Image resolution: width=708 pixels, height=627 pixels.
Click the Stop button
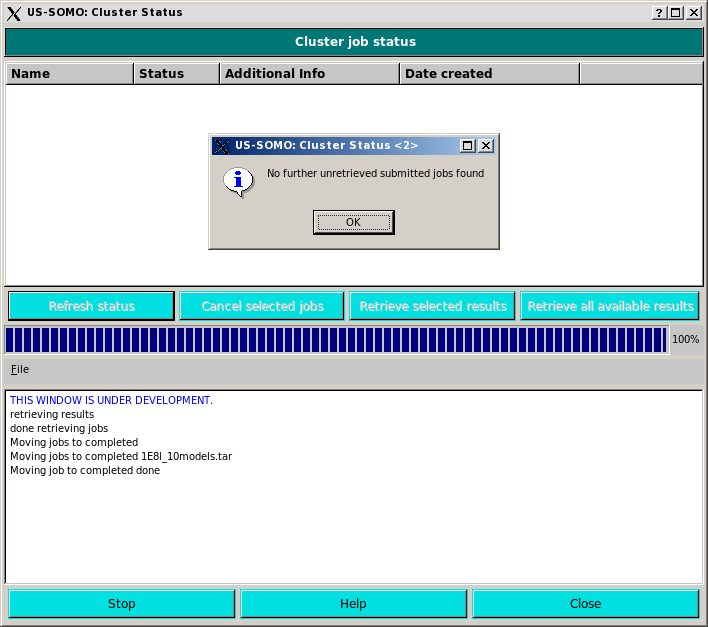[x=121, y=604]
